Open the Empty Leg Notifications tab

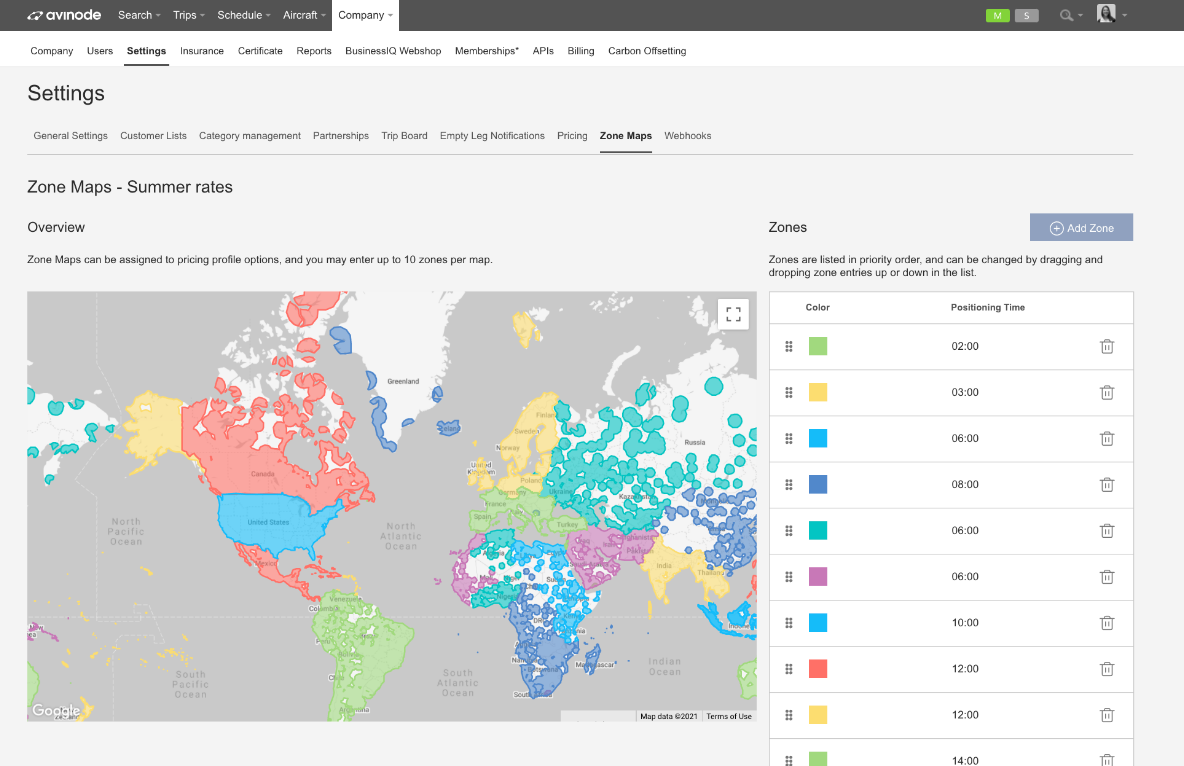click(x=492, y=136)
